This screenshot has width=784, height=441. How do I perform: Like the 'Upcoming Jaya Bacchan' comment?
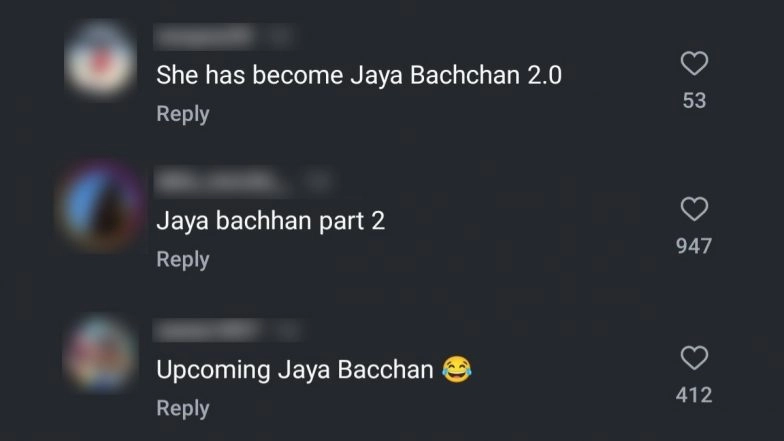click(x=694, y=358)
